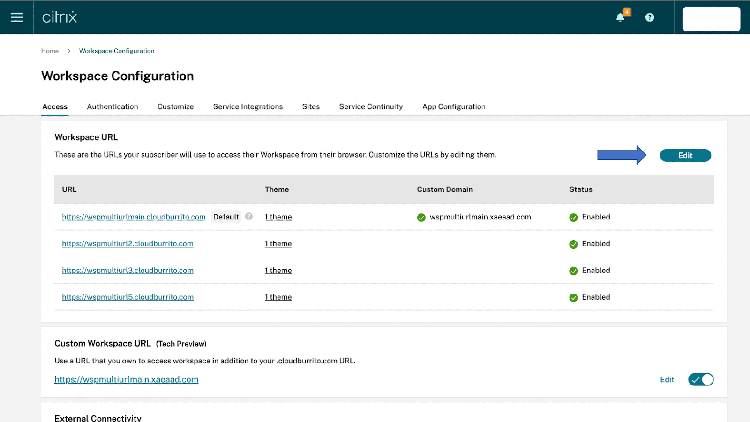Open the notifications bell
The height and width of the screenshot is (422, 750).
tap(620, 18)
